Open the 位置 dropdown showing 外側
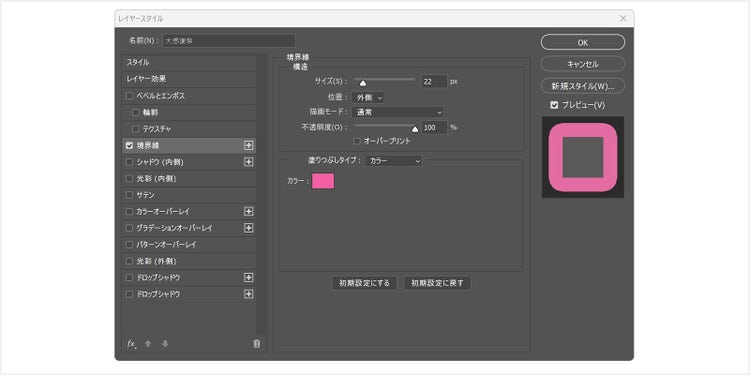 point(367,98)
